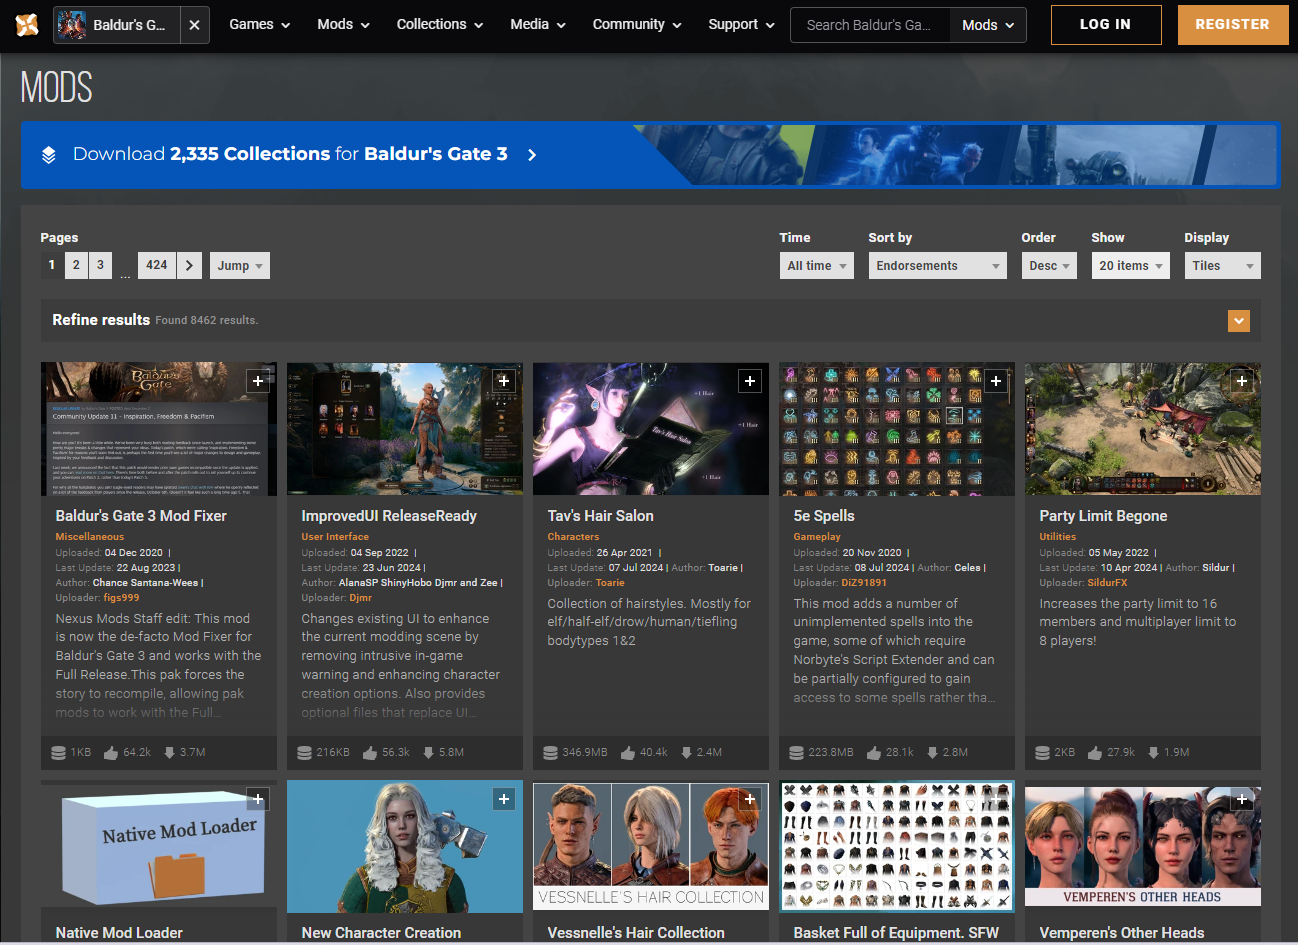
Task: Open the Display Tiles dropdown
Action: point(1222,266)
